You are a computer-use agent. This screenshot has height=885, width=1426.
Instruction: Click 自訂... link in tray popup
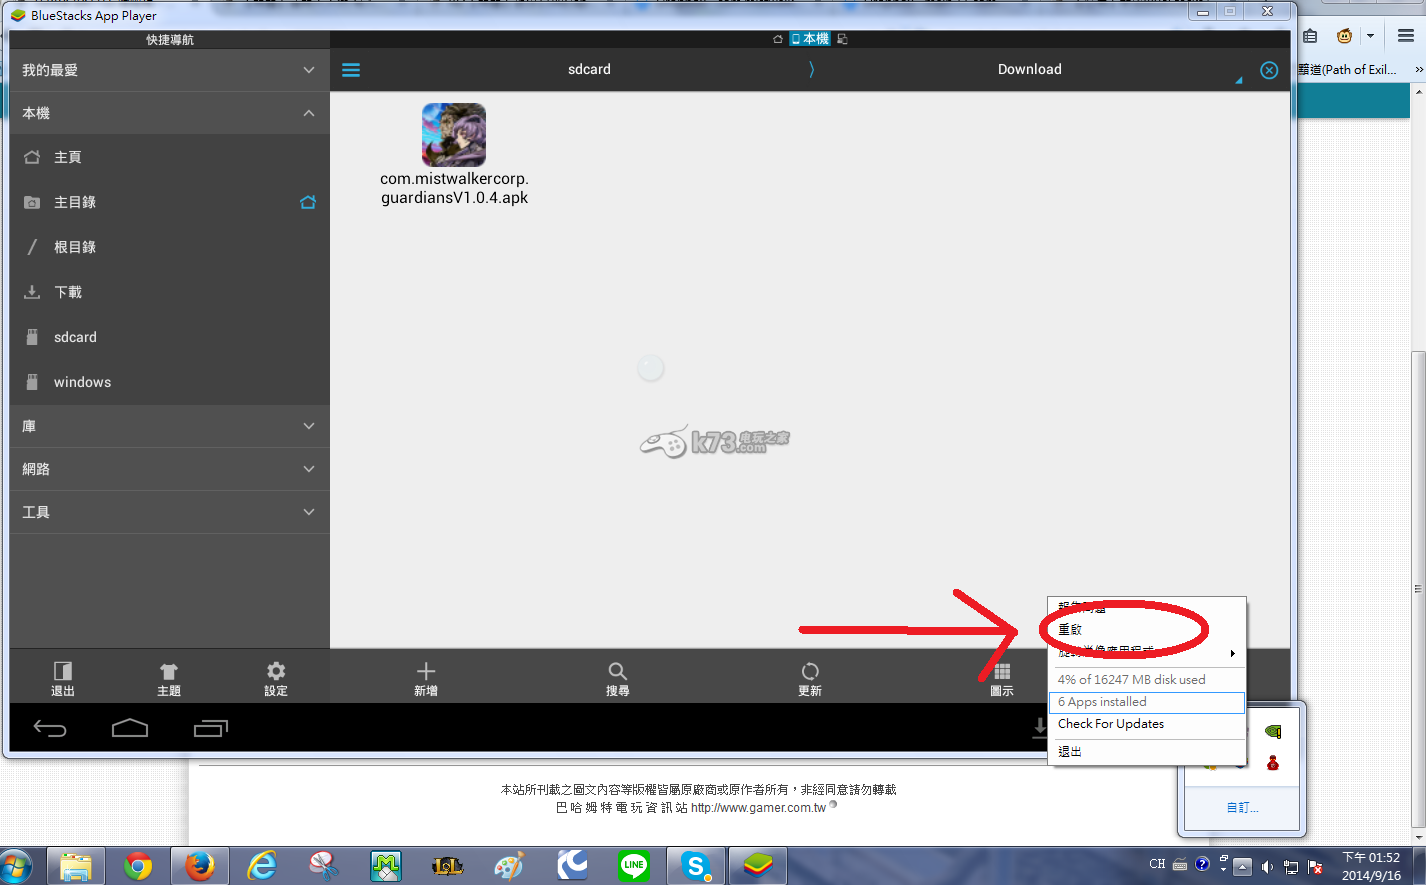(x=1242, y=807)
